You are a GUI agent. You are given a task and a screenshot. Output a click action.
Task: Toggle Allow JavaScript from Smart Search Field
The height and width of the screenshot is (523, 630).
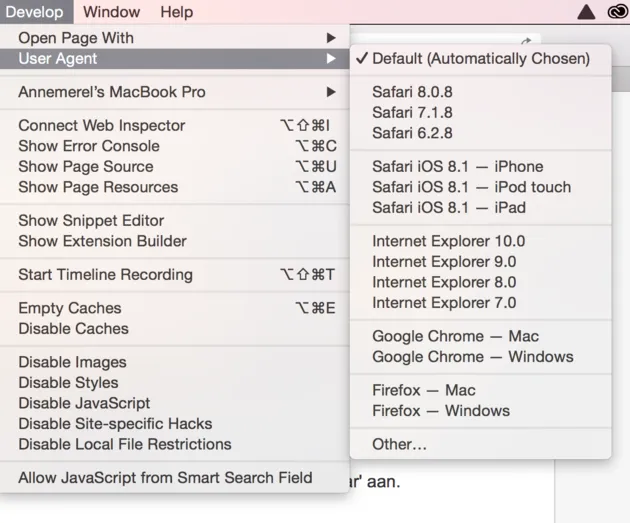[174, 478]
